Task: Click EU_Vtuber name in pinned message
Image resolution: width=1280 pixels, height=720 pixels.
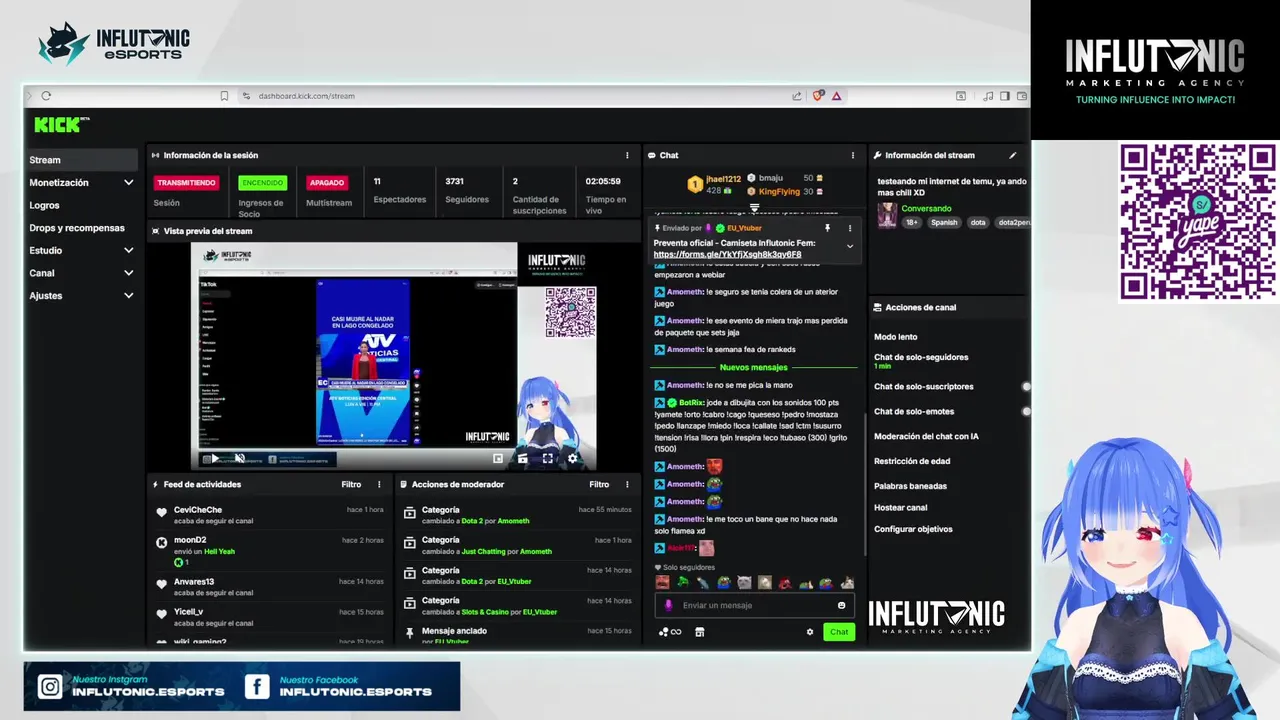Action: tap(744, 228)
